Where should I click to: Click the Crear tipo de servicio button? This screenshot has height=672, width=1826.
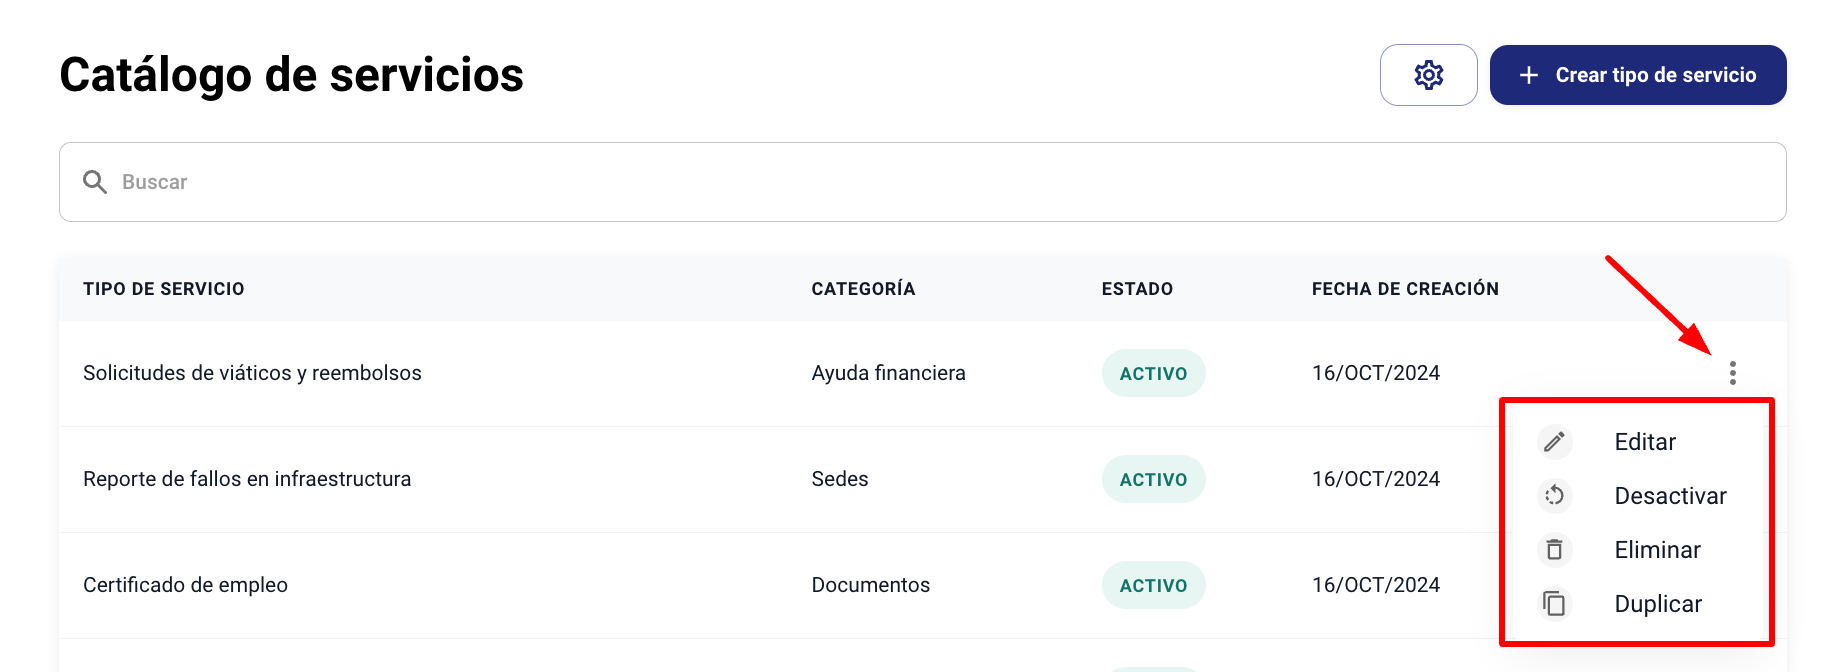click(x=1637, y=75)
